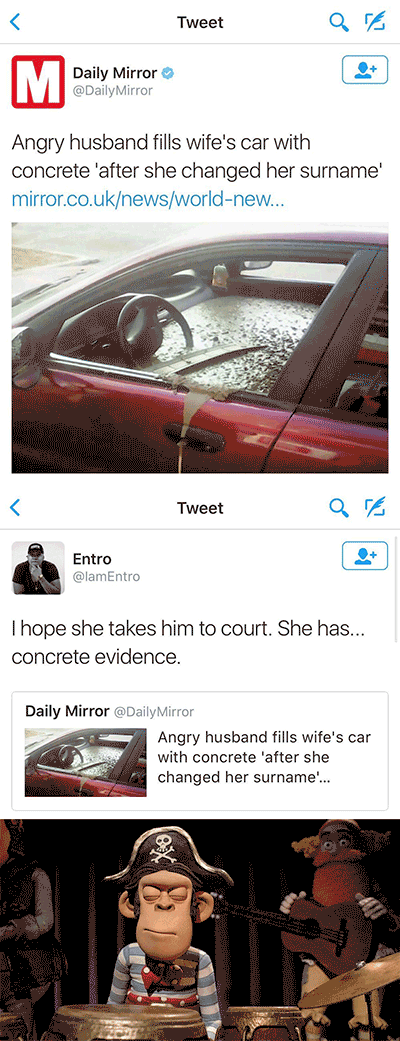Open search in the second Tweet header
Image resolution: width=400 pixels, height=1041 pixels.
coord(339,508)
